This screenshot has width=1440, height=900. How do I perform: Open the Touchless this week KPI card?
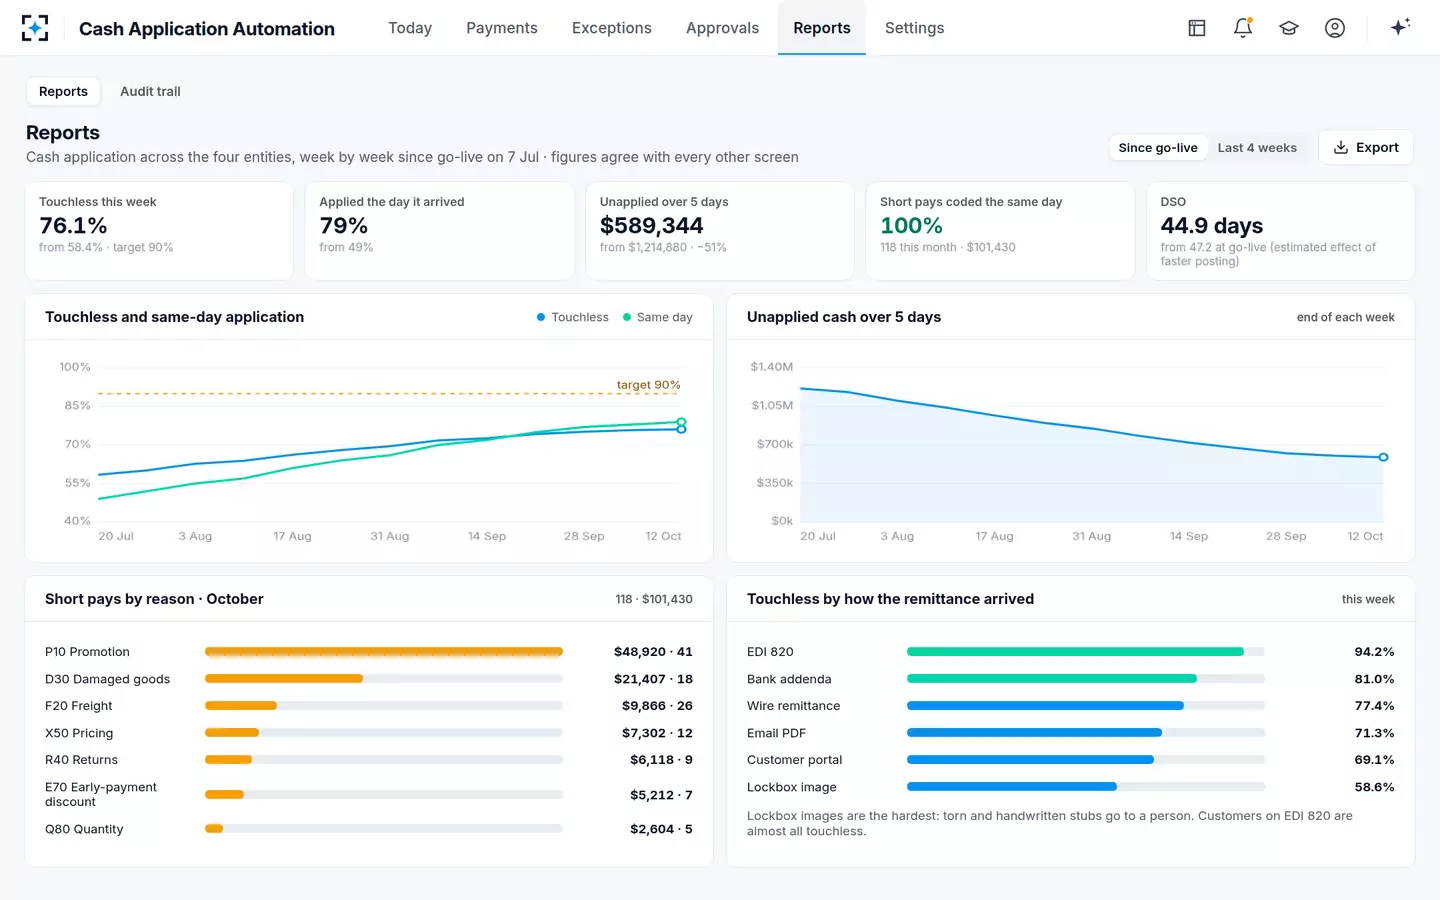(159, 231)
